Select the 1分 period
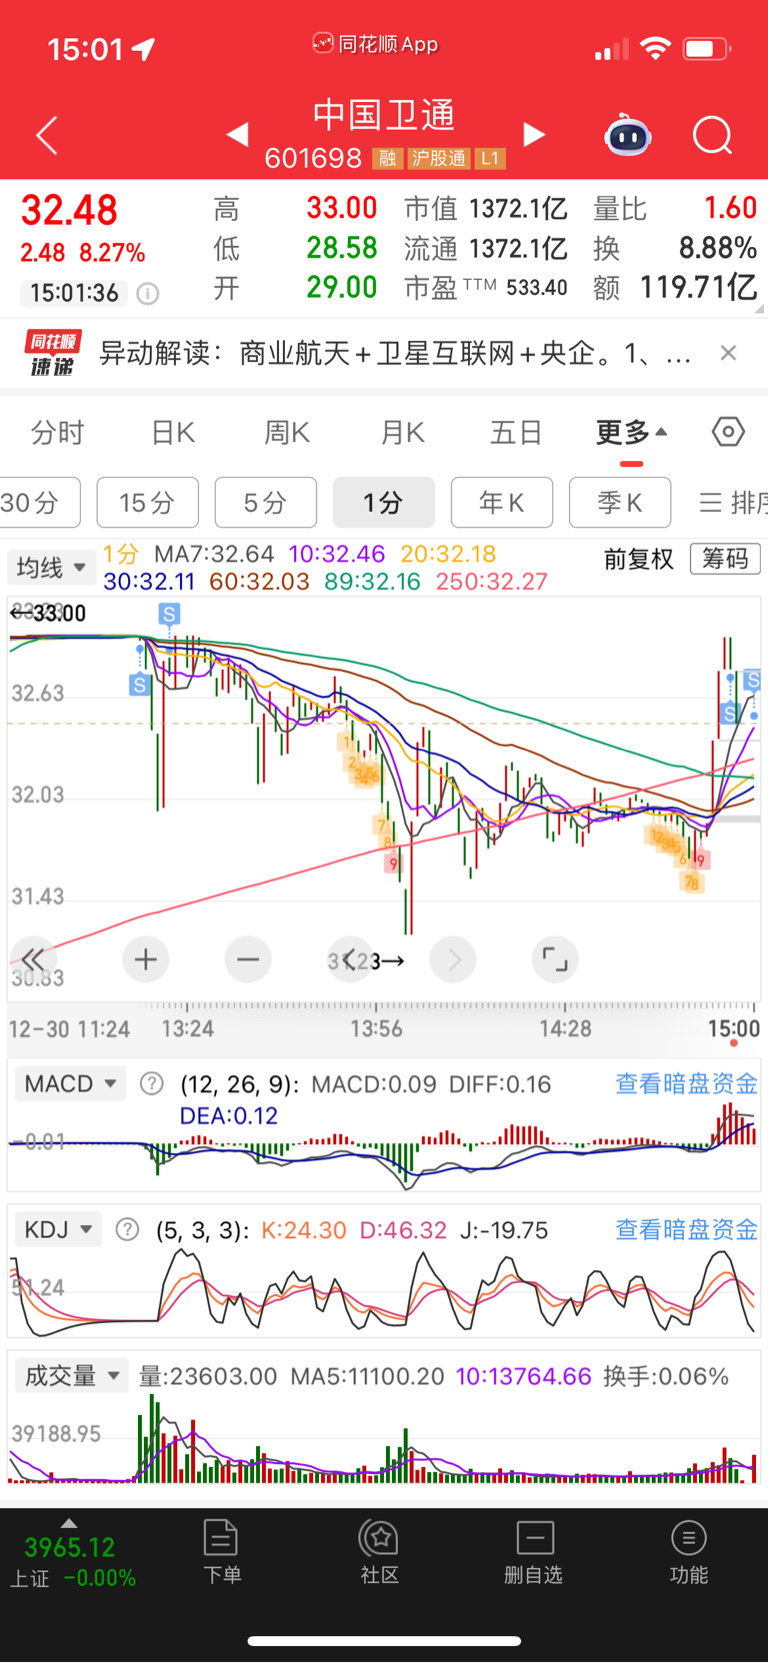This screenshot has width=768, height=1663. point(383,502)
